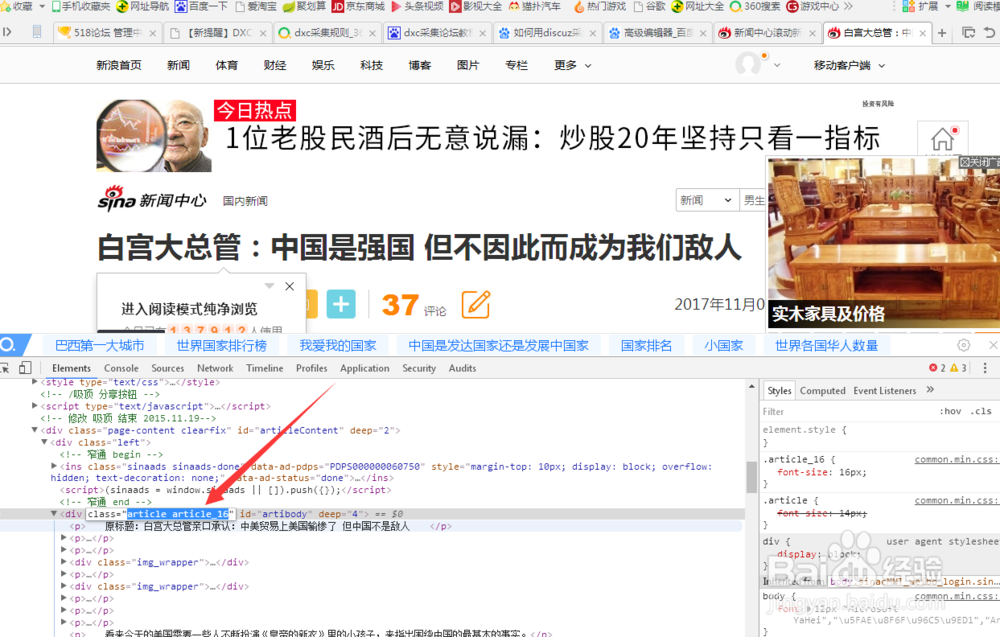
Task: Open the 移动客户端 dropdown
Action: (x=849, y=65)
